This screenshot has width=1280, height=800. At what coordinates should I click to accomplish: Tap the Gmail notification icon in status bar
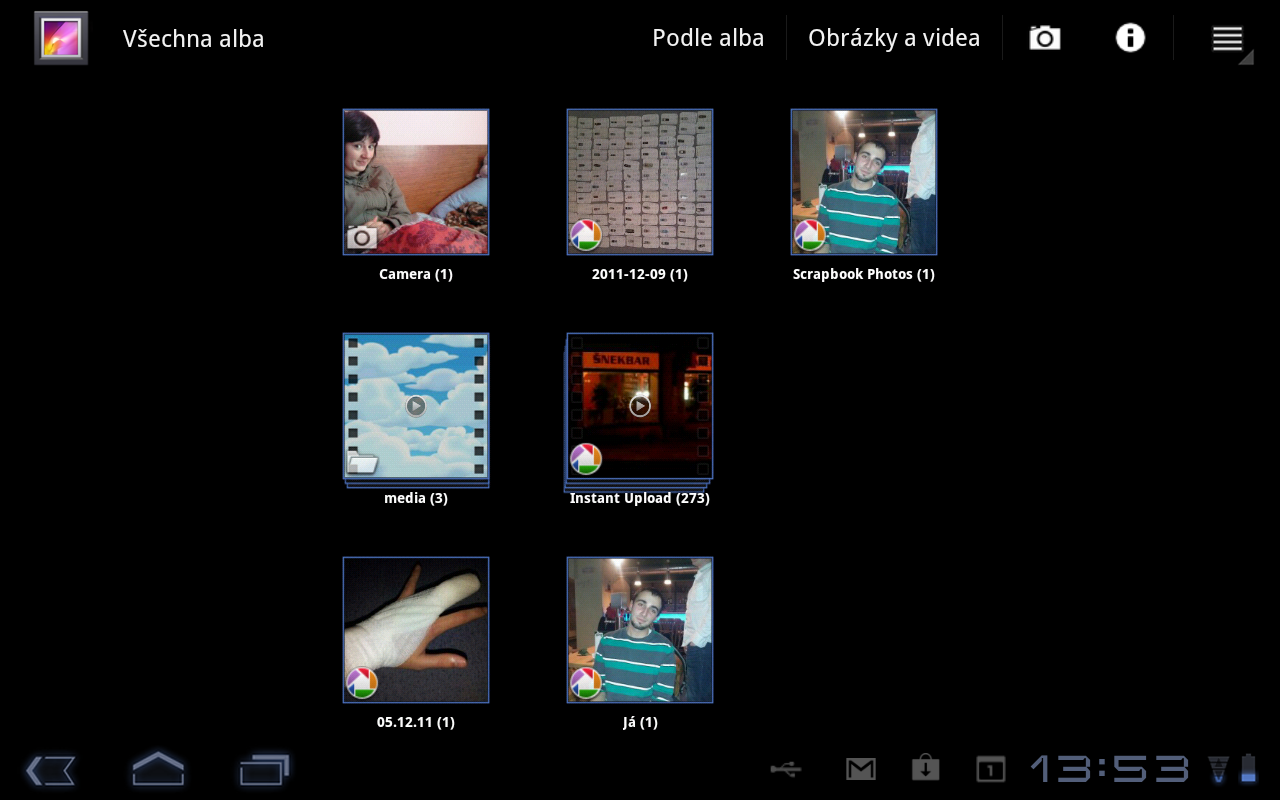(x=861, y=769)
